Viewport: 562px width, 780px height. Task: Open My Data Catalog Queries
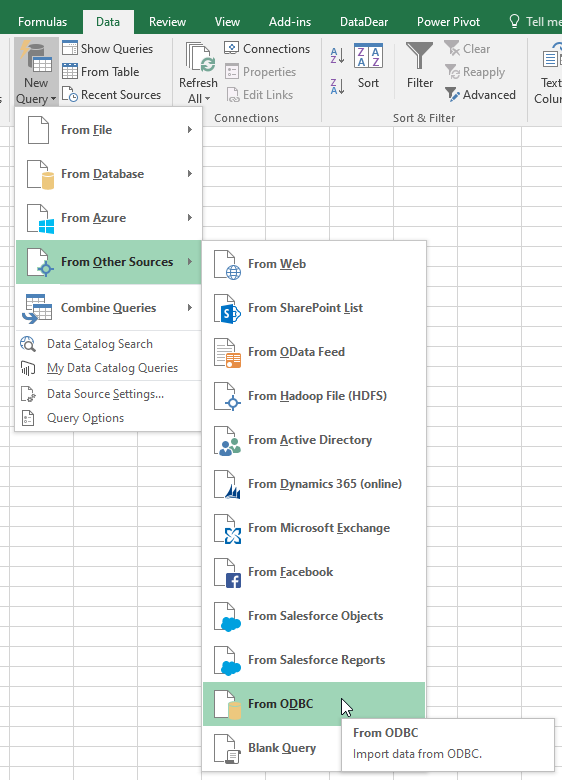click(x=108, y=368)
